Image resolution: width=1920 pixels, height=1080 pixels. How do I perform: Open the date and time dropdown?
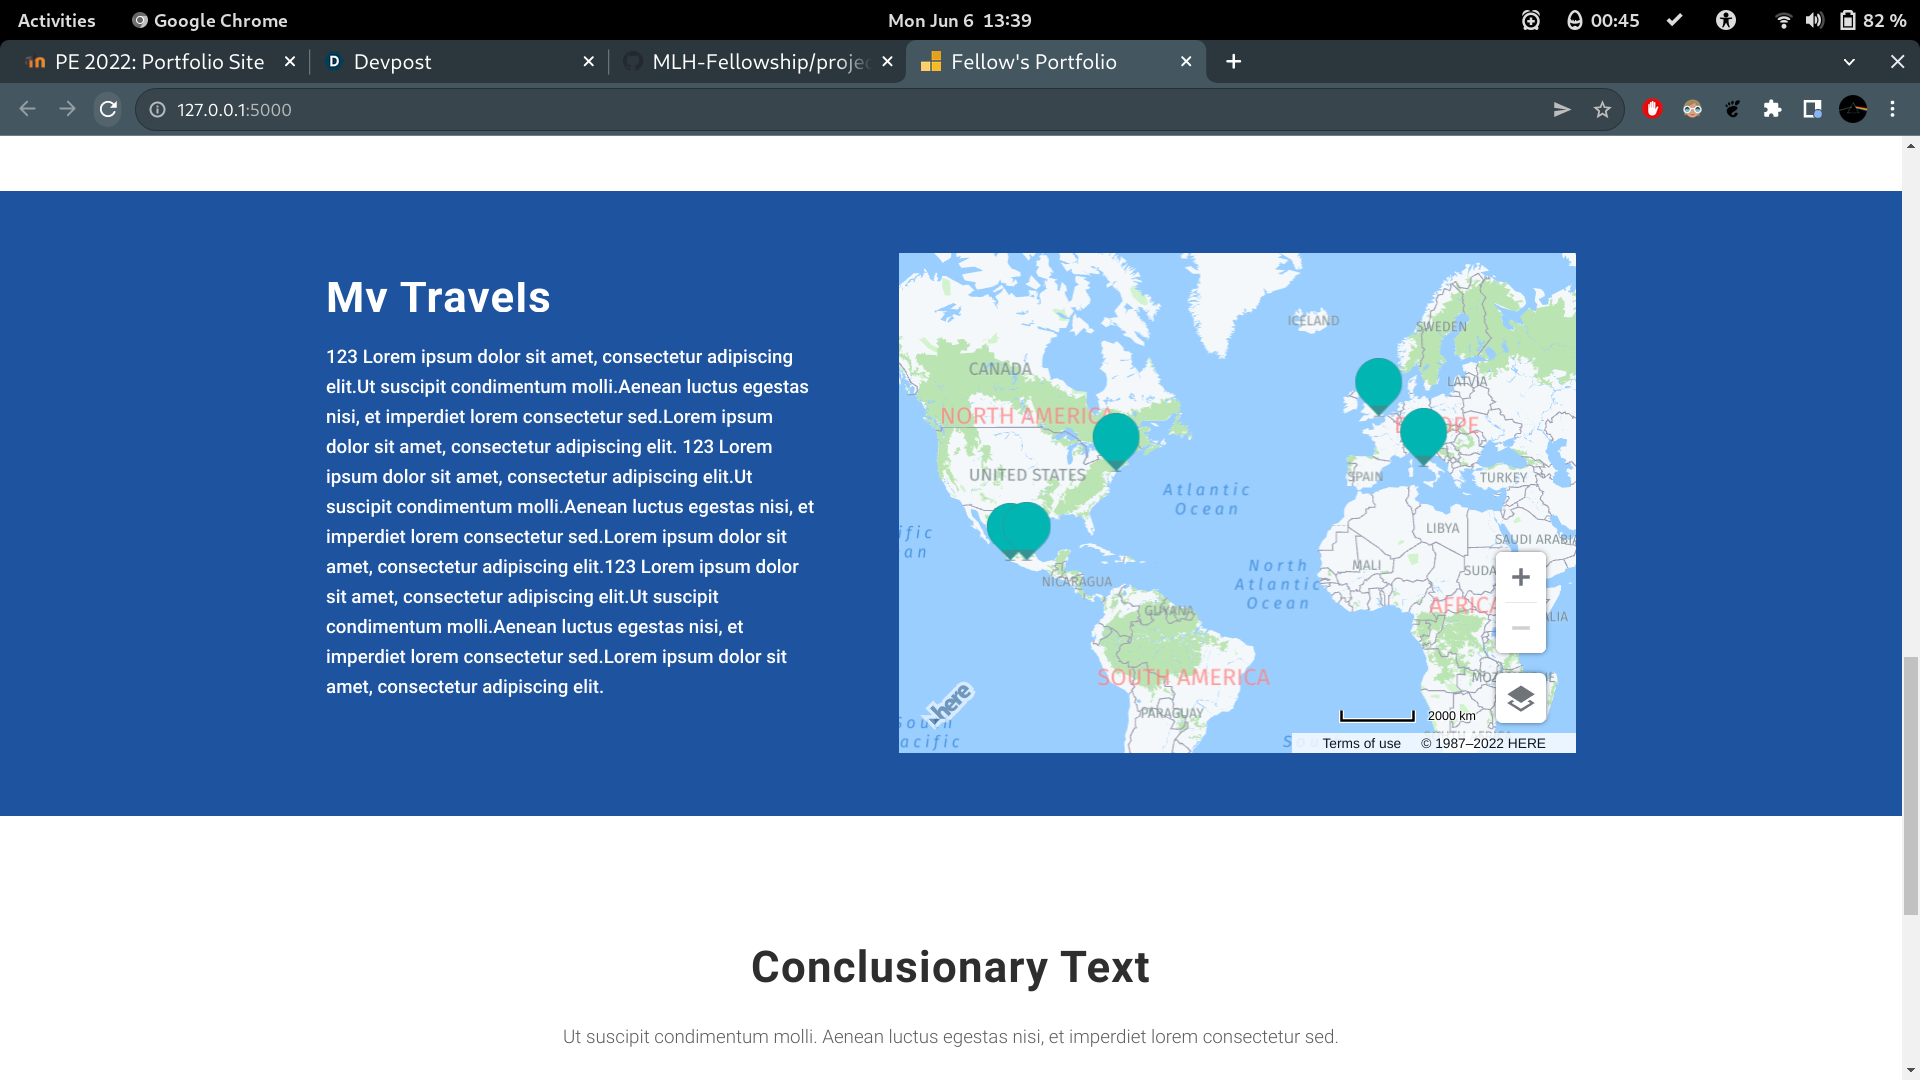click(x=960, y=20)
